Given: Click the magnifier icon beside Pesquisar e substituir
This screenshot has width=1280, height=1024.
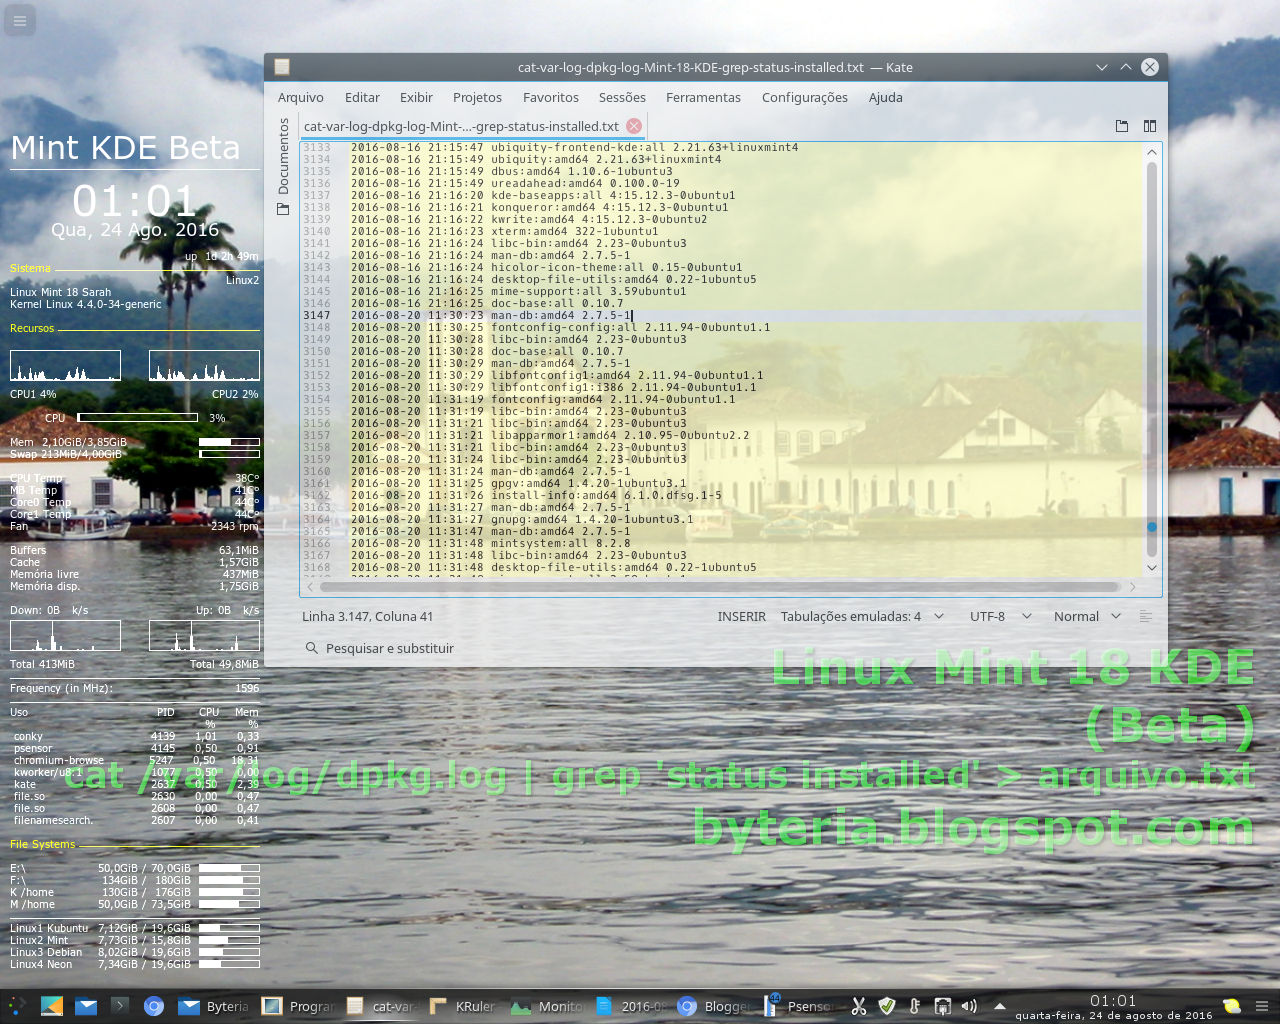Looking at the screenshot, I should click(312, 648).
